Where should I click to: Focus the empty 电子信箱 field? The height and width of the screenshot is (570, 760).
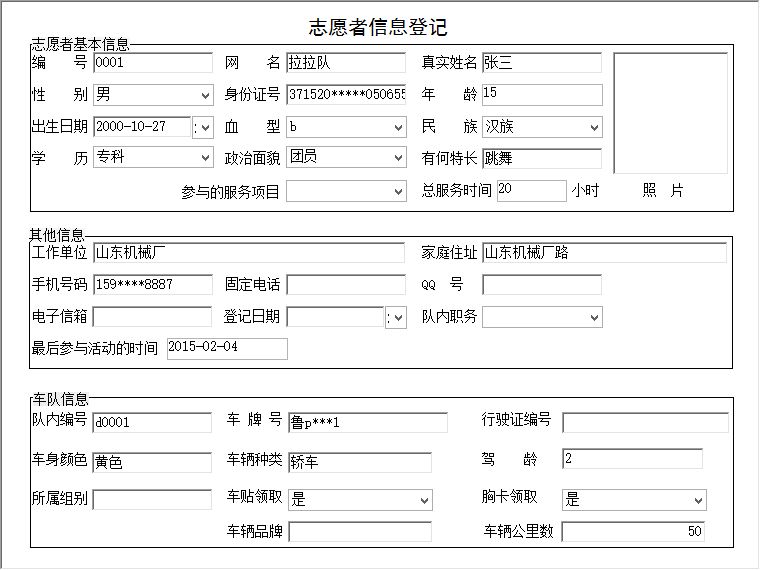[152, 317]
